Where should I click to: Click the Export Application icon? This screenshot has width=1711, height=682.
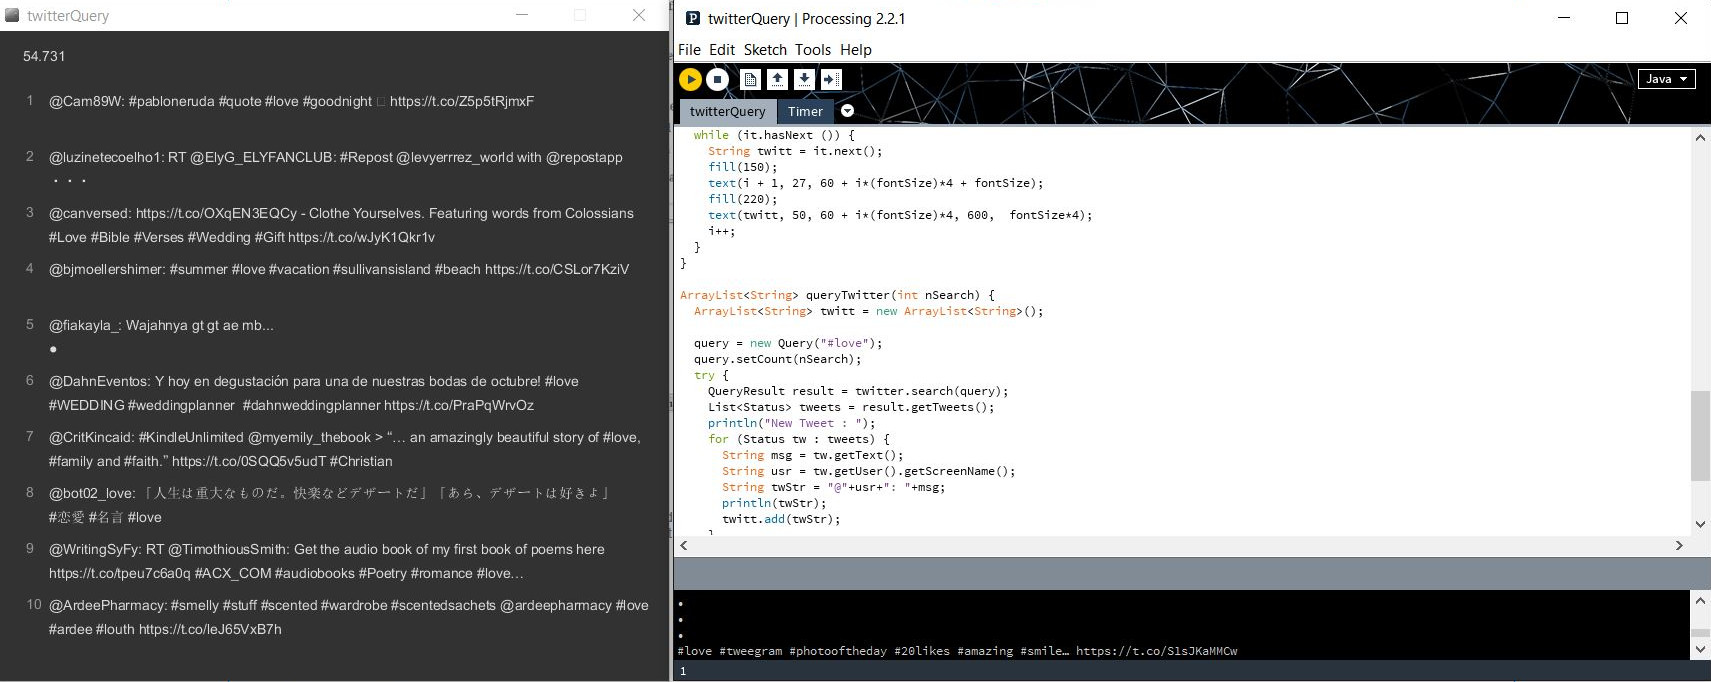pos(831,79)
